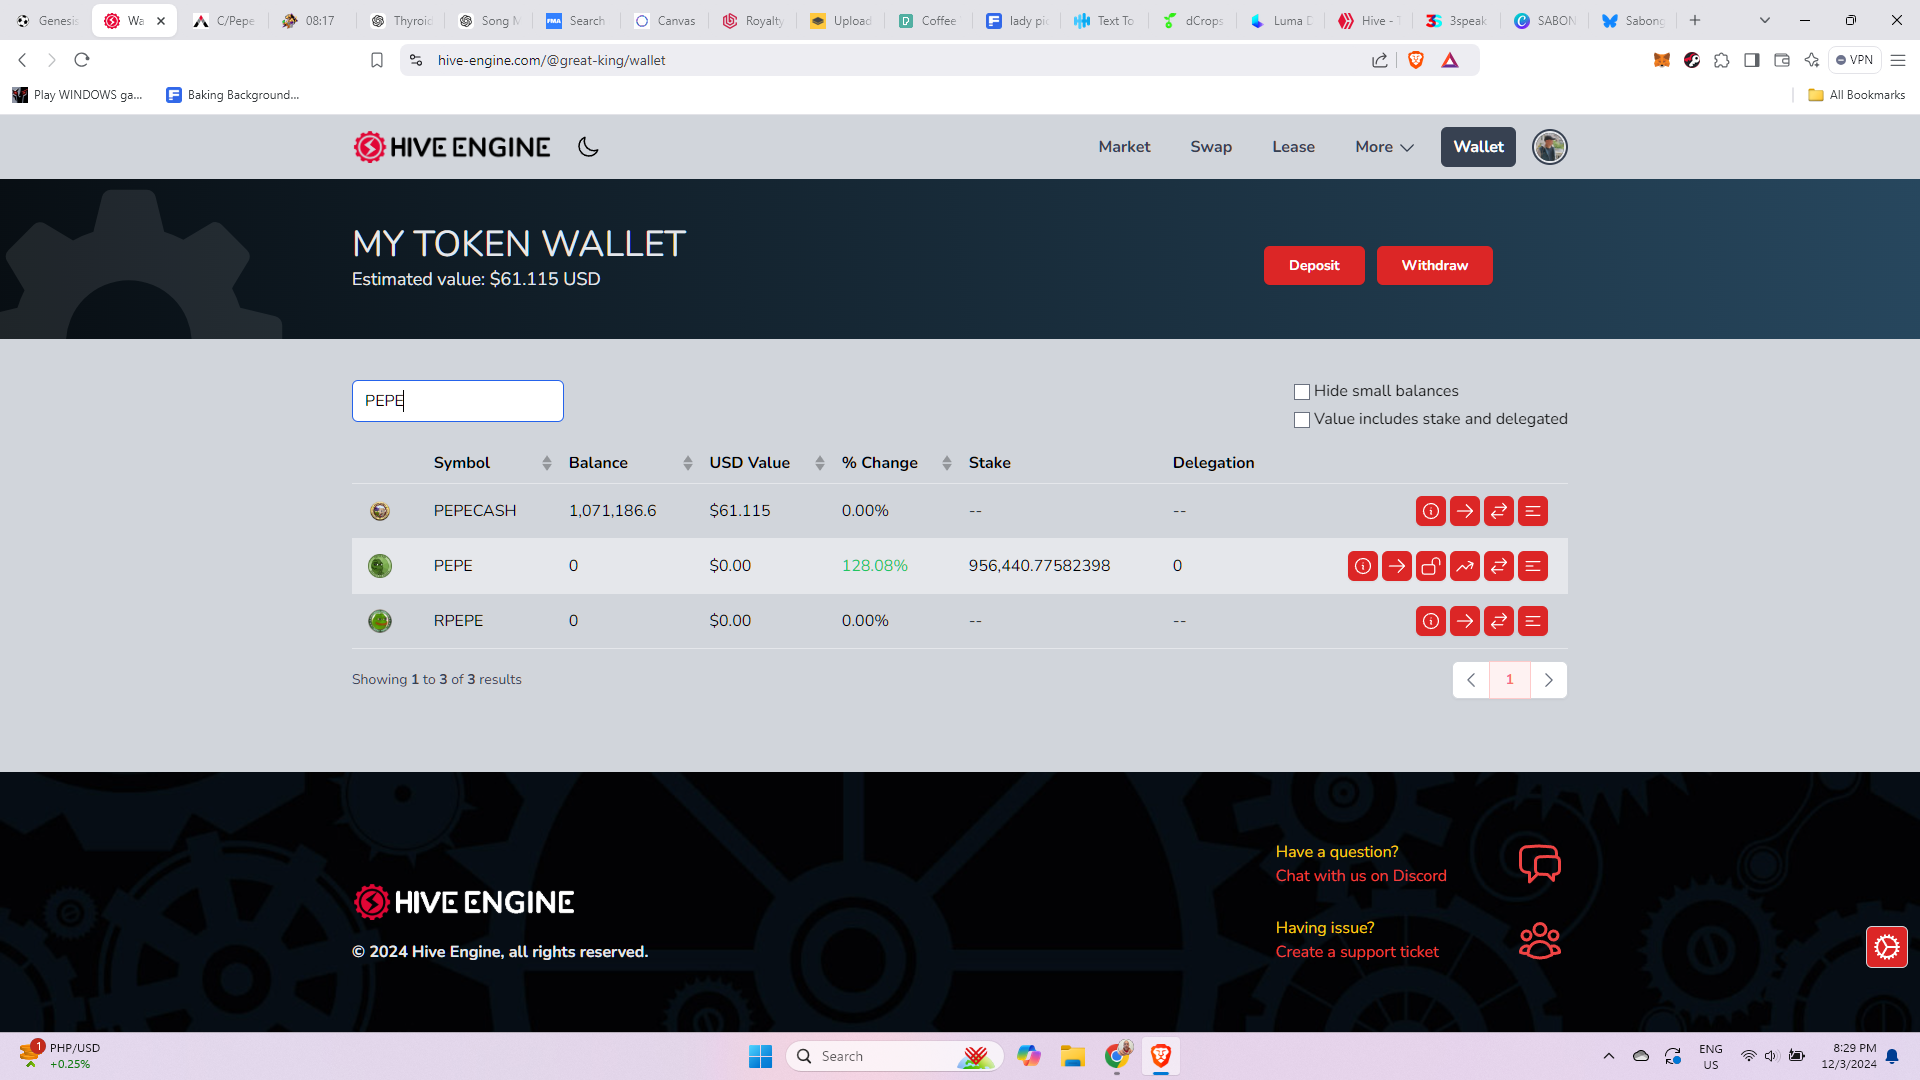This screenshot has width=1920, height=1080.
Task: Check Hide small balances
Action: click(1302, 392)
